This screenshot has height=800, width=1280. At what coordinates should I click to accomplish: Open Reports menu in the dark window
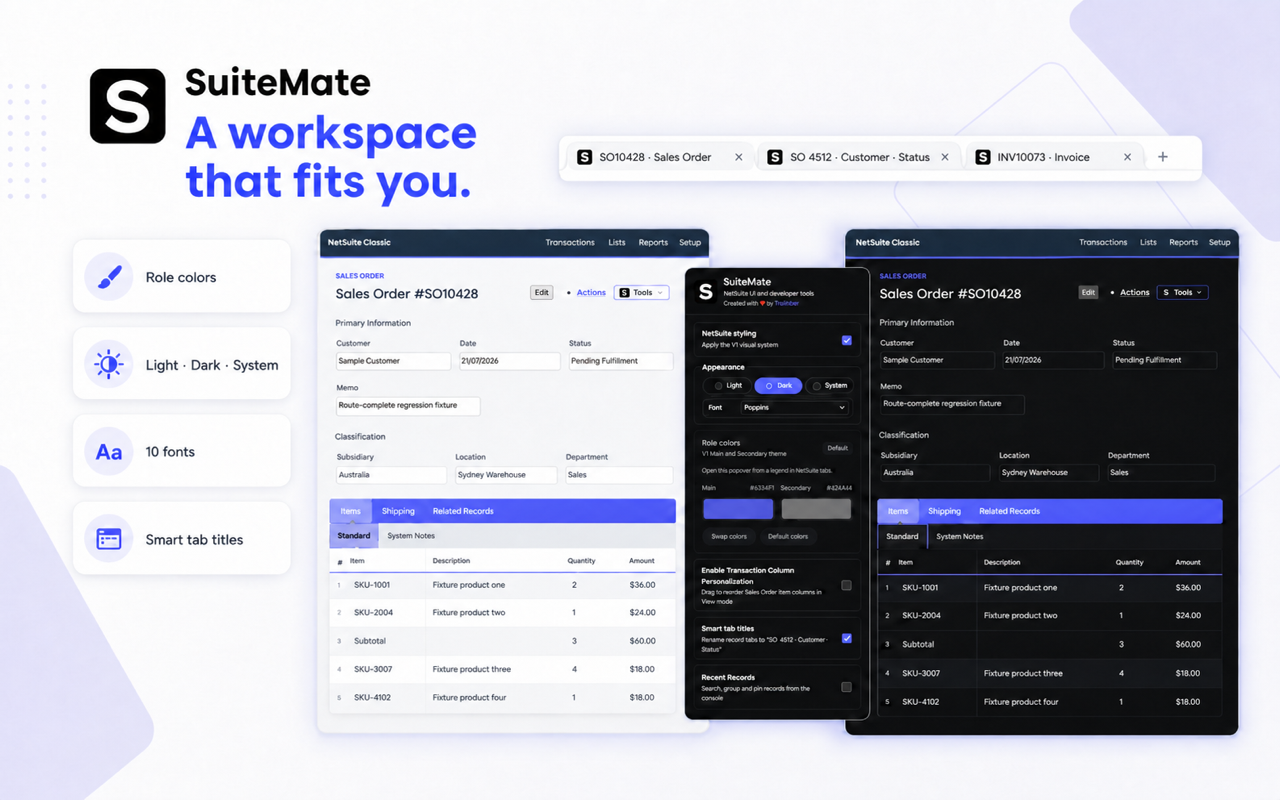click(x=1183, y=242)
